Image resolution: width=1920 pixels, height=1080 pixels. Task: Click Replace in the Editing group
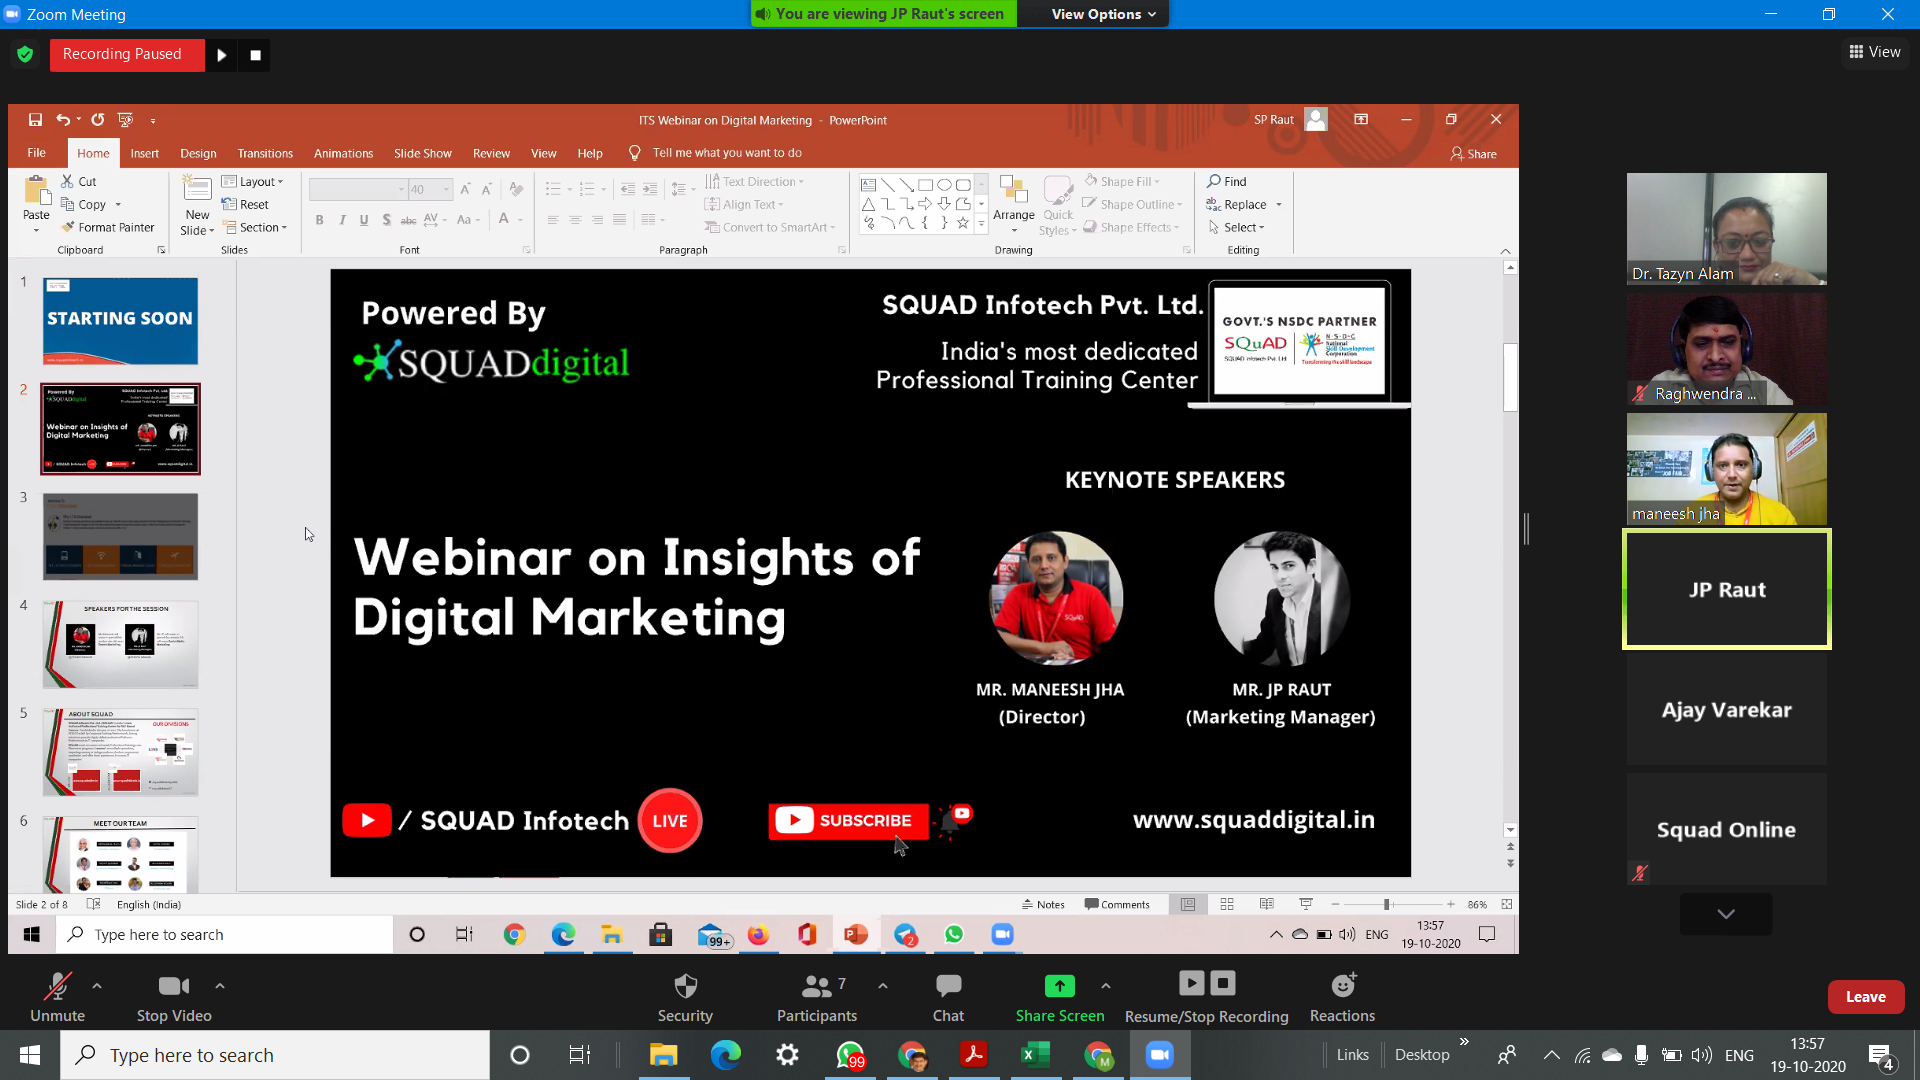pyautogui.click(x=1238, y=205)
